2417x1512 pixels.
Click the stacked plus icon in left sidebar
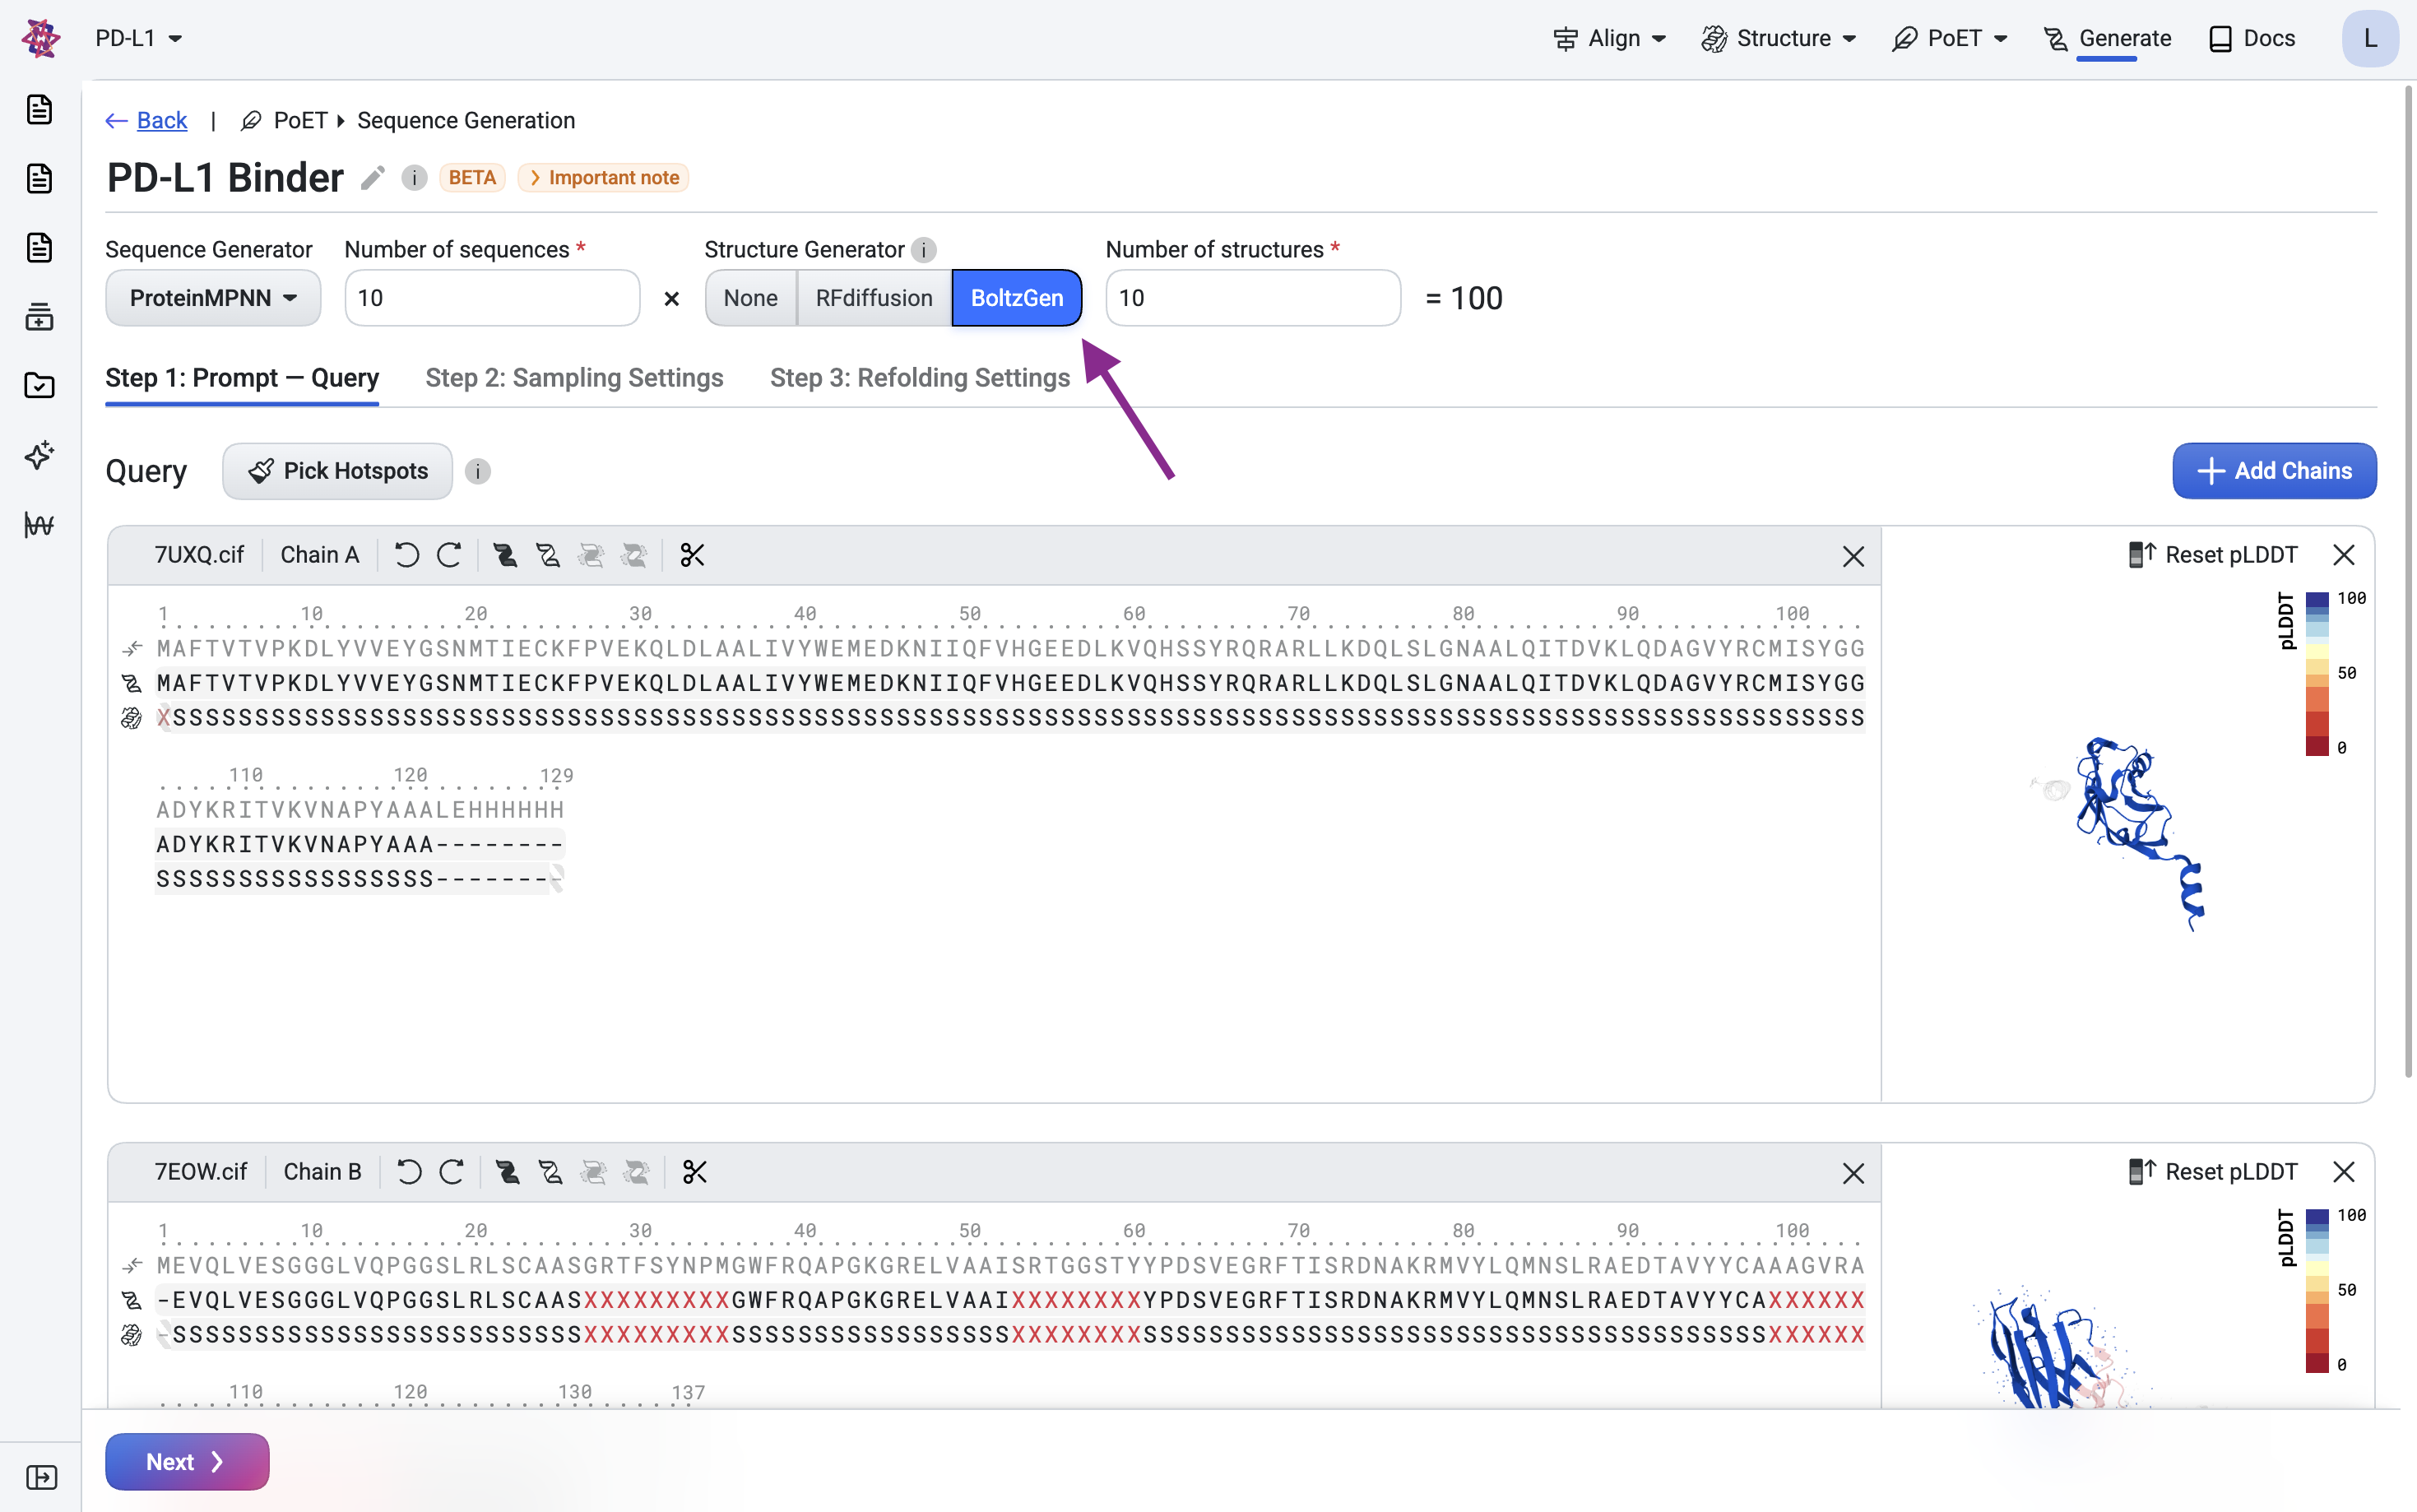click(39, 317)
